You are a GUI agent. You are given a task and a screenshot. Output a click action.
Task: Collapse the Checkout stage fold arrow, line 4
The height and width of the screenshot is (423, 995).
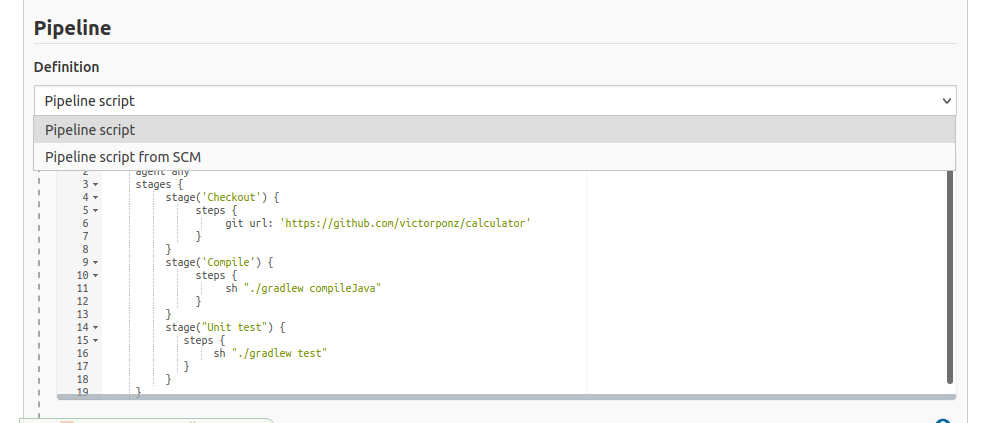click(95, 198)
